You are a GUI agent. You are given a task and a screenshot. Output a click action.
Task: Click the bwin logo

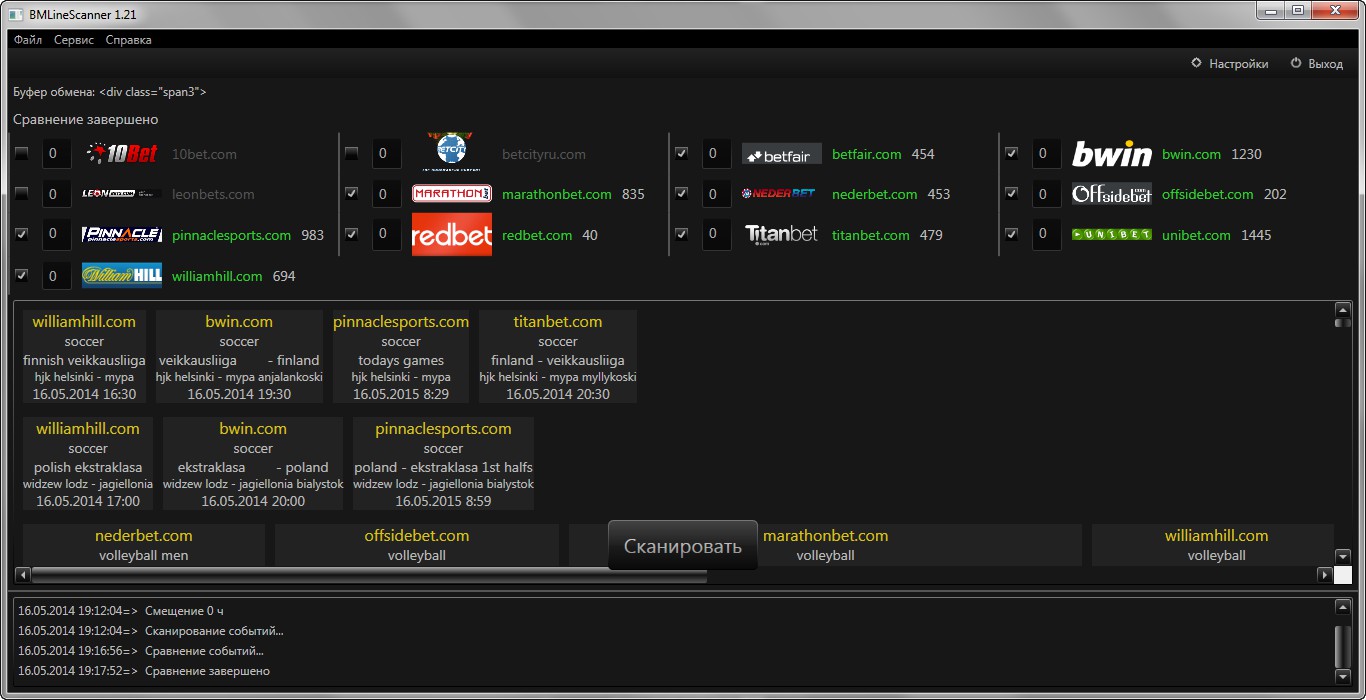[x=1112, y=154]
